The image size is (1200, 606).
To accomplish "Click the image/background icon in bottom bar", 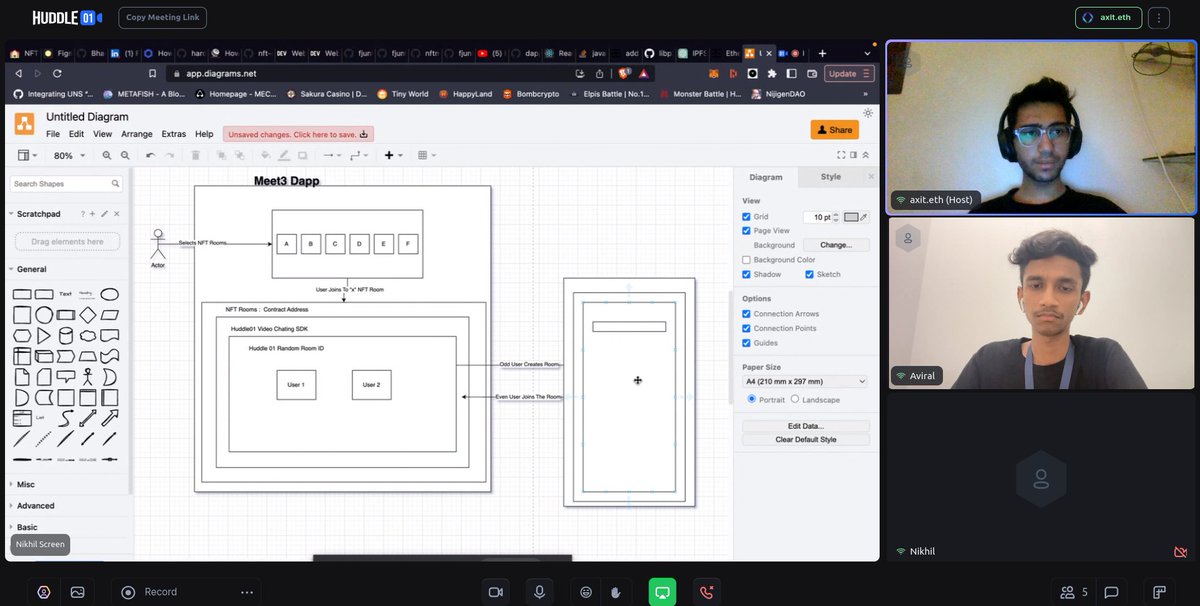I will click(77, 592).
